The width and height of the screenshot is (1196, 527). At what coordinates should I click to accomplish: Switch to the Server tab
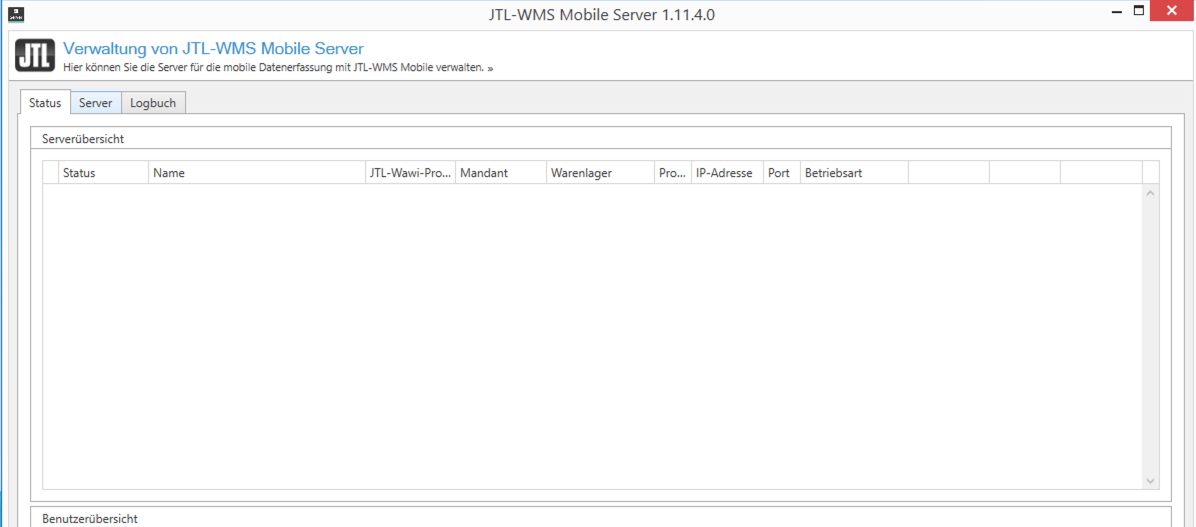96,103
